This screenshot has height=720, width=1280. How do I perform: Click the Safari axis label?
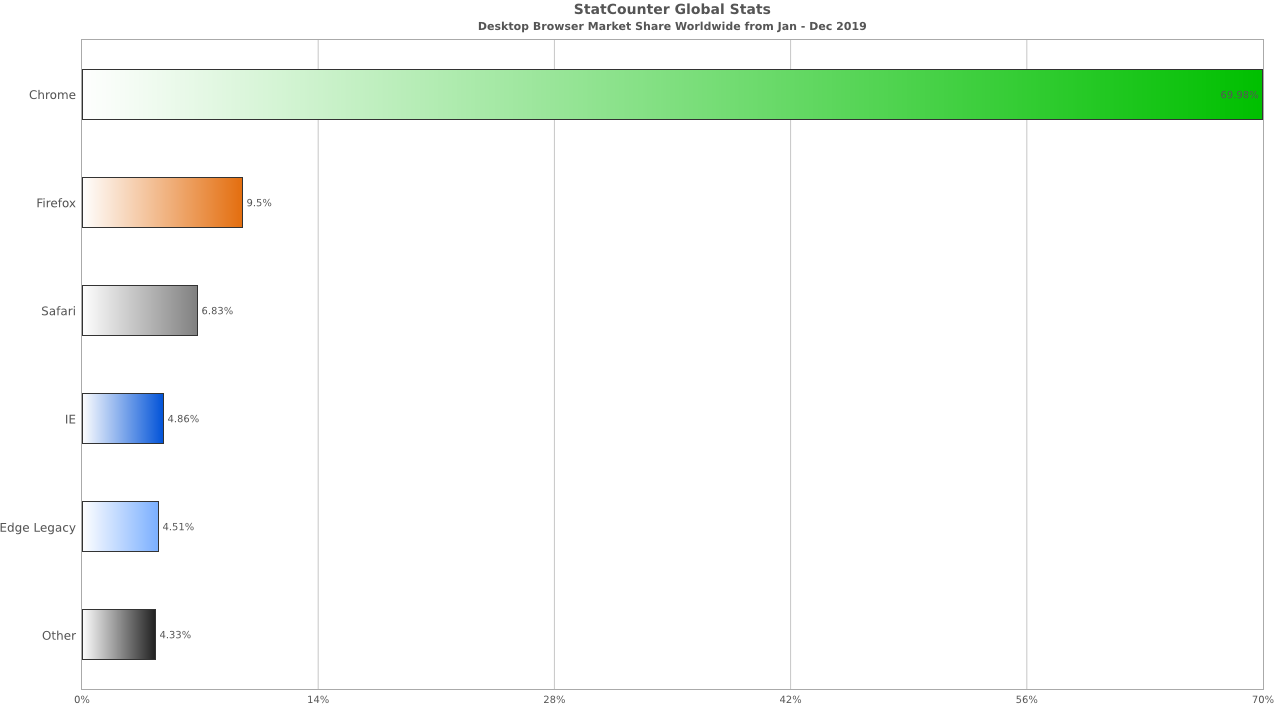click(58, 311)
